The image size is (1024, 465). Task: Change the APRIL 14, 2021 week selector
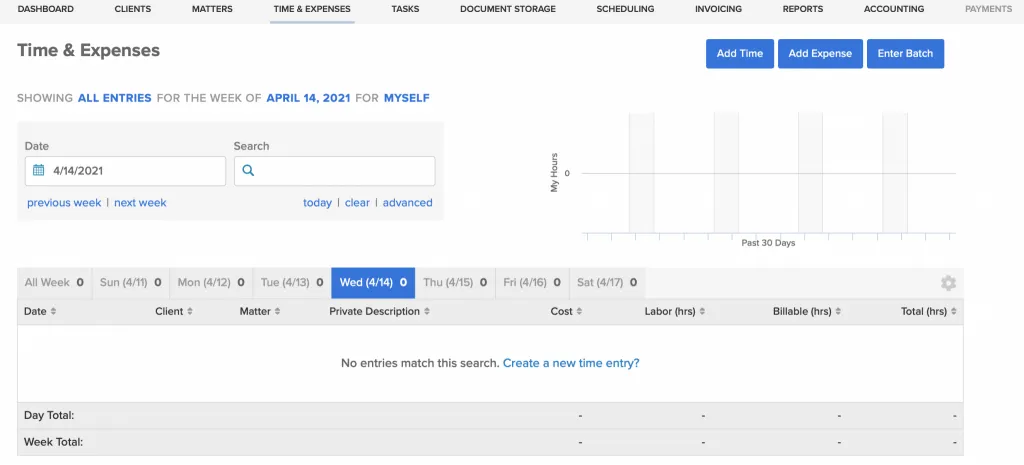(308, 98)
